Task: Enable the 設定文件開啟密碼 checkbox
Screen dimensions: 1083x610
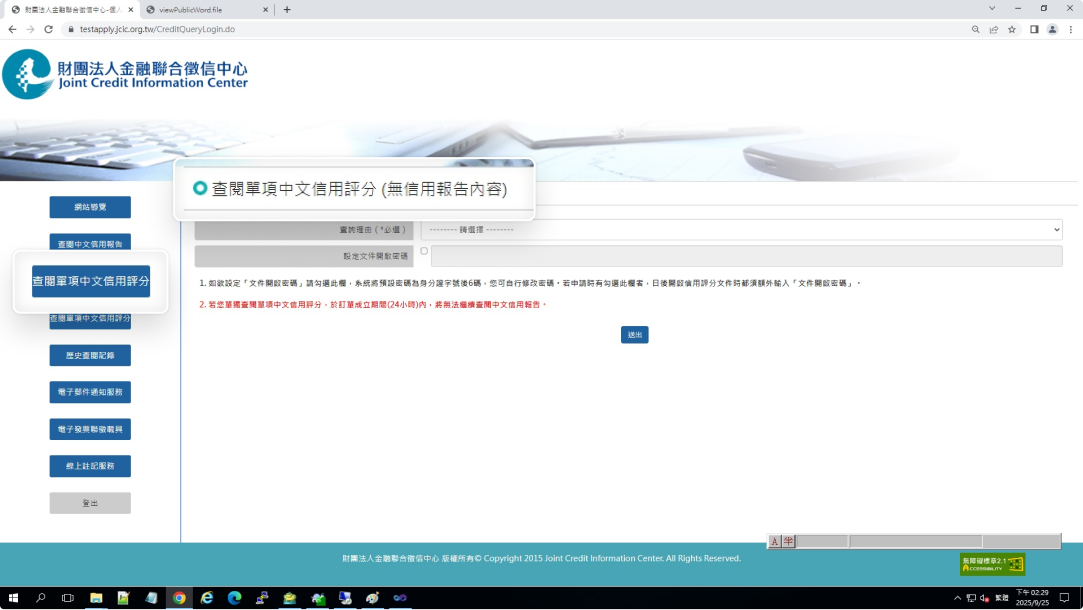Action: (424, 251)
